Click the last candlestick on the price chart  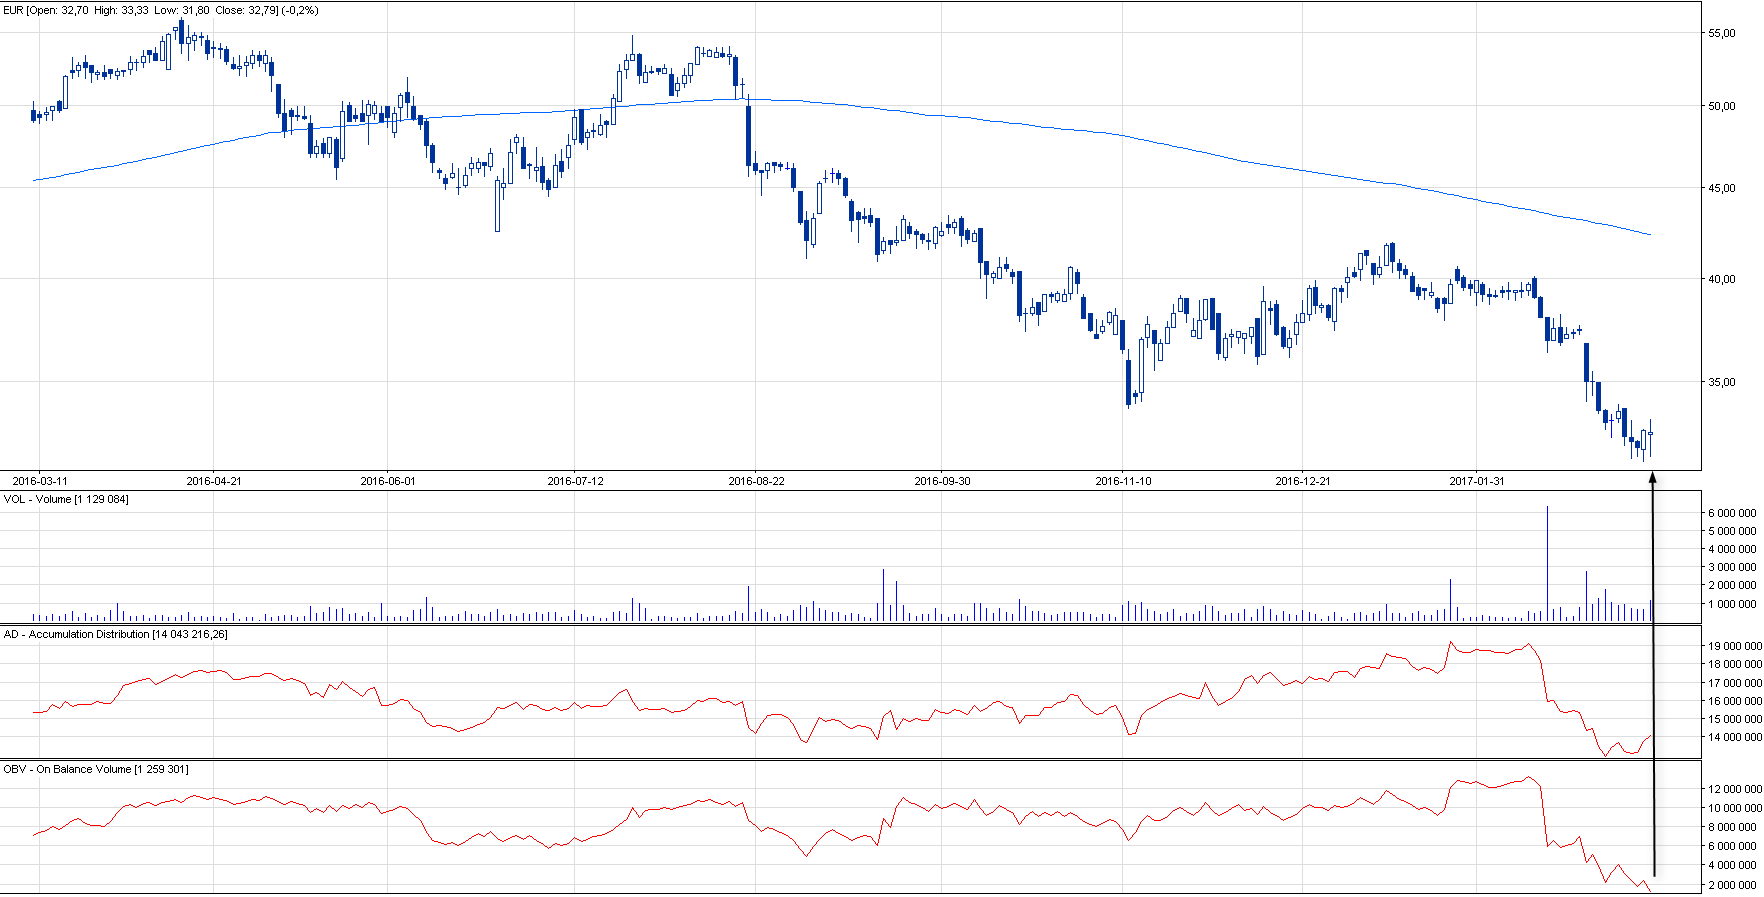click(x=1650, y=435)
